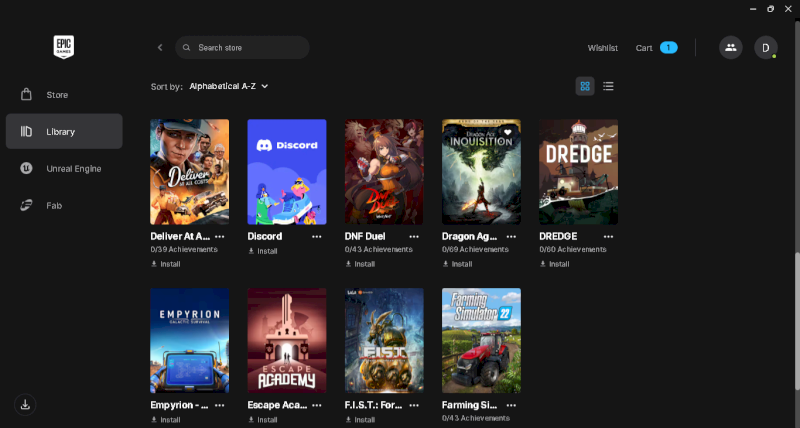Open the DREDGE cover art

click(x=579, y=172)
